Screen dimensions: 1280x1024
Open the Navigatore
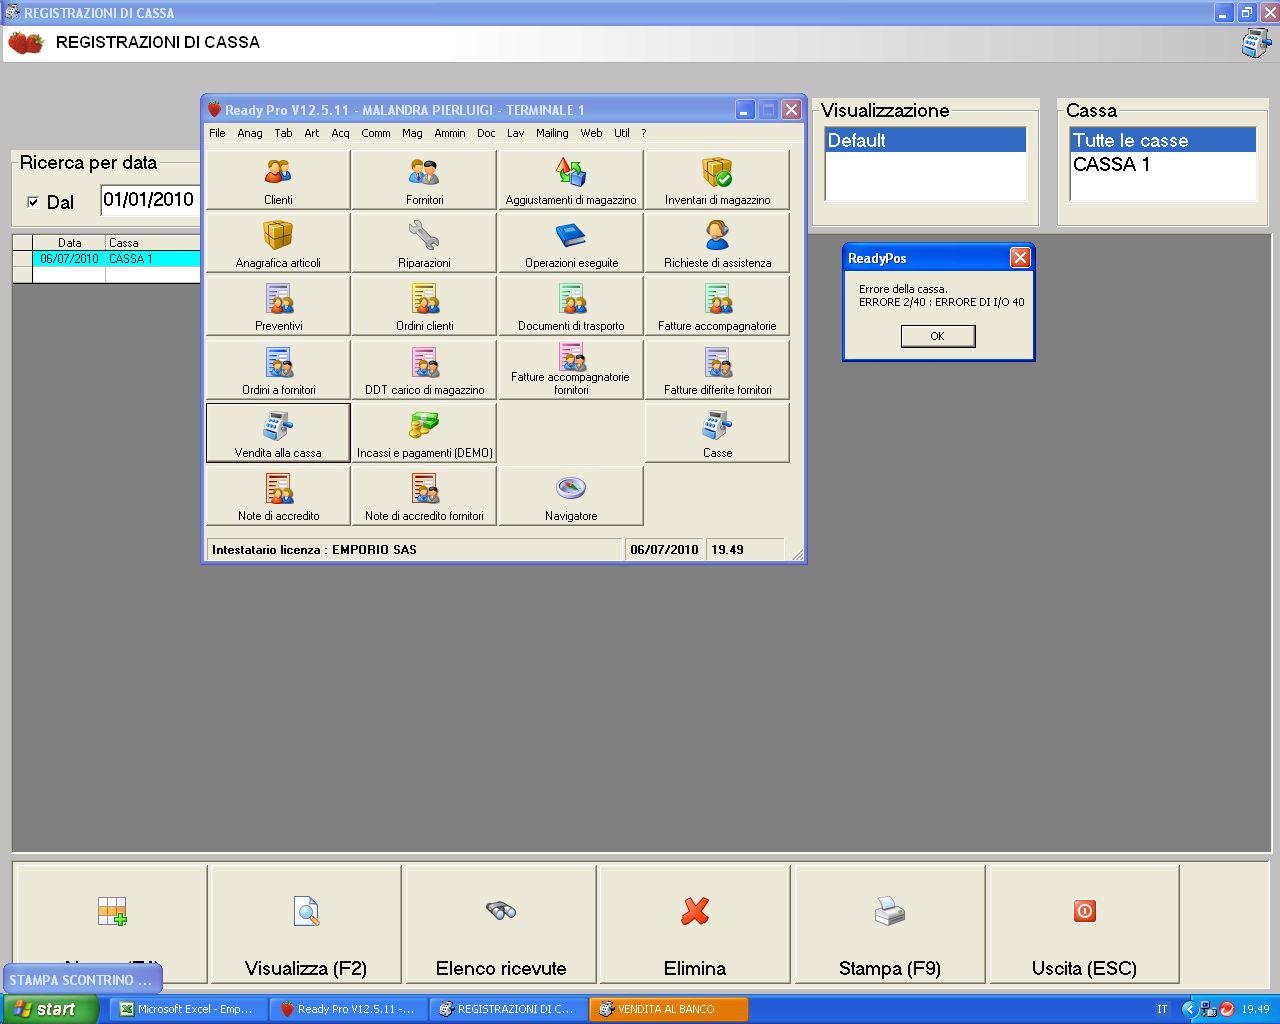click(571, 495)
